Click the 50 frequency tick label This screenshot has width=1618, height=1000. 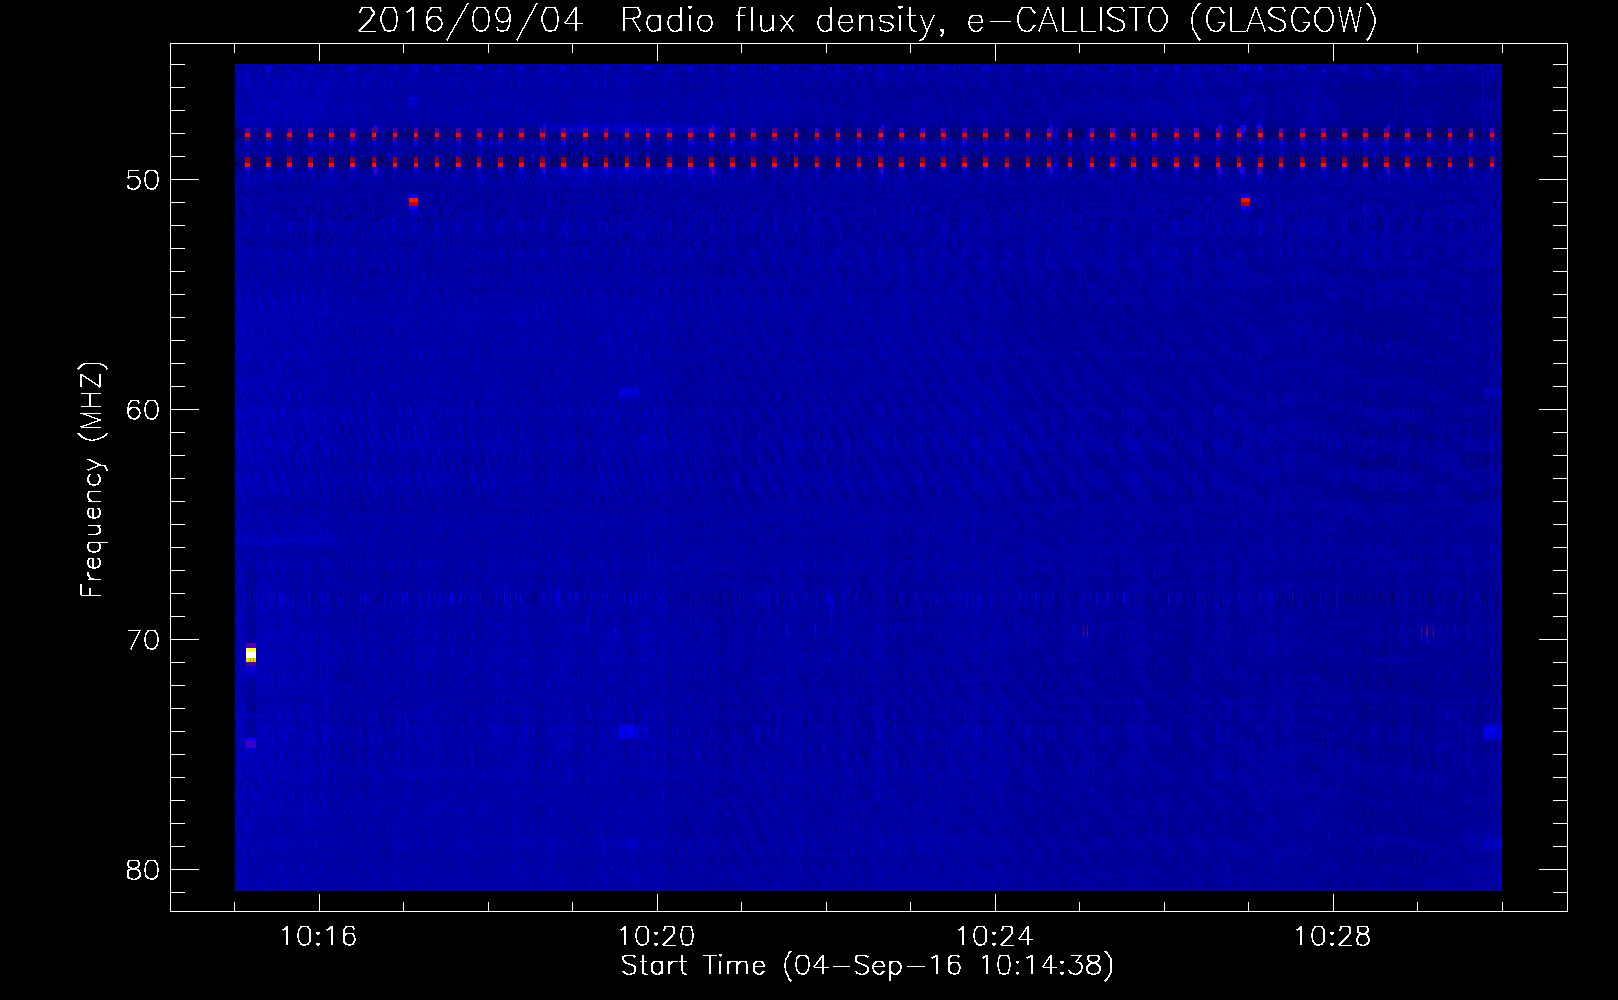pyautogui.click(x=143, y=180)
